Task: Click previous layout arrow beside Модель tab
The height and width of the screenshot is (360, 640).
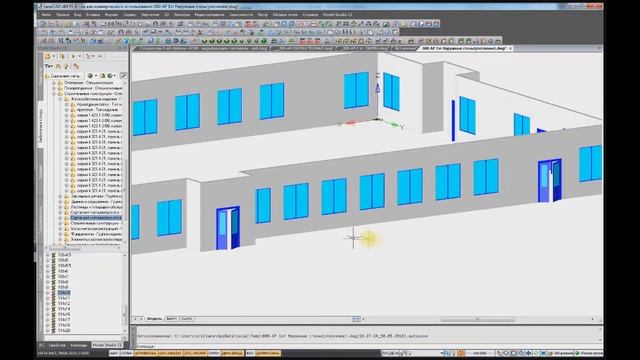Action: point(136,319)
